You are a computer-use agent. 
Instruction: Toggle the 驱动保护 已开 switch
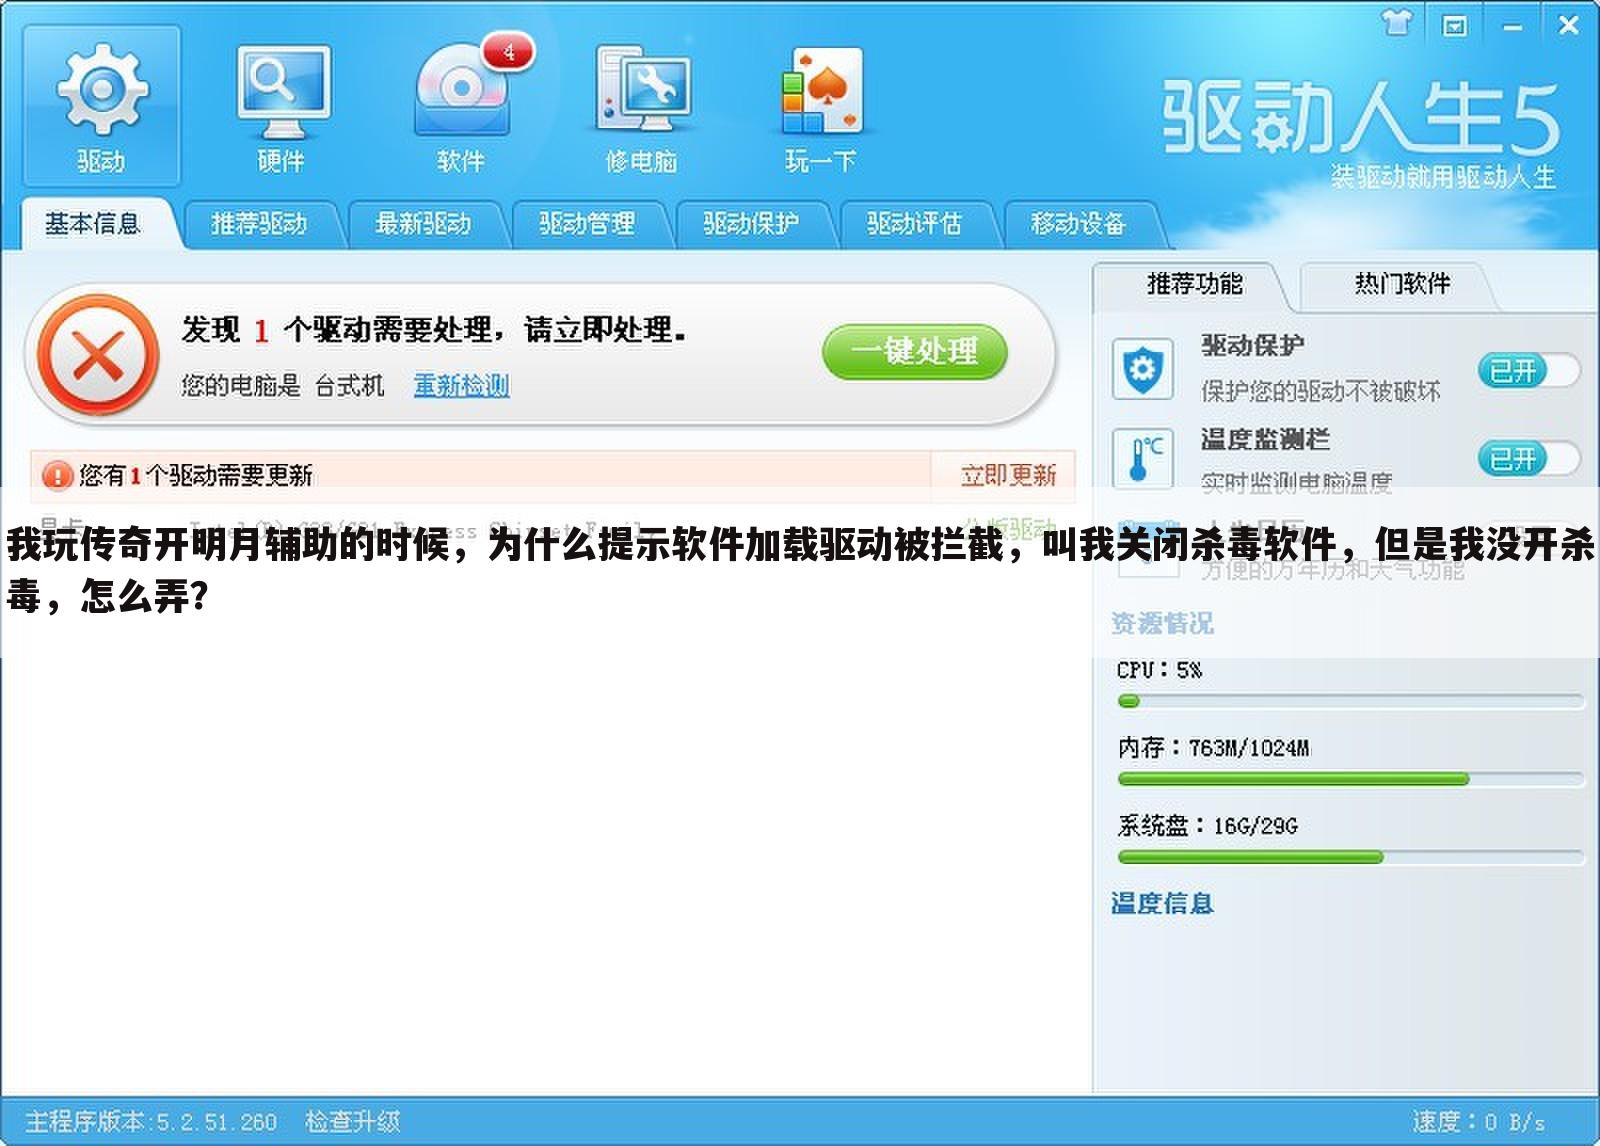pyautogui.click(x=1528, y=371)
